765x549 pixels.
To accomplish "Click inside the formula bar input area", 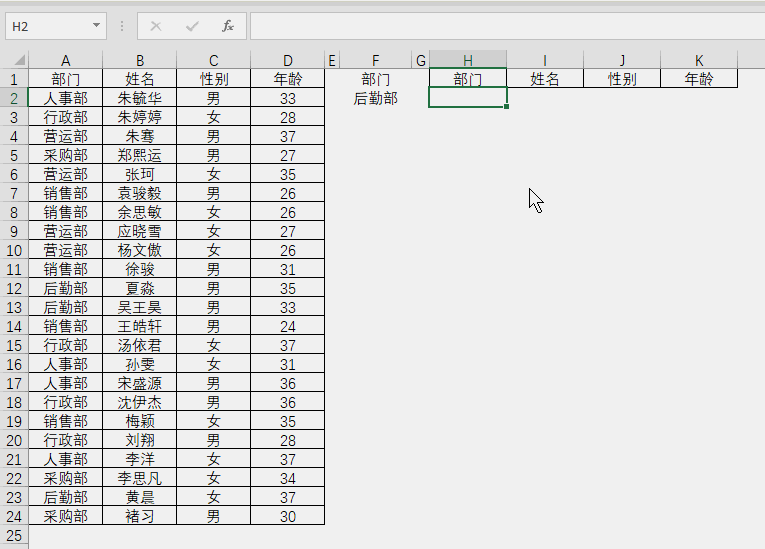I will point(500,25).
